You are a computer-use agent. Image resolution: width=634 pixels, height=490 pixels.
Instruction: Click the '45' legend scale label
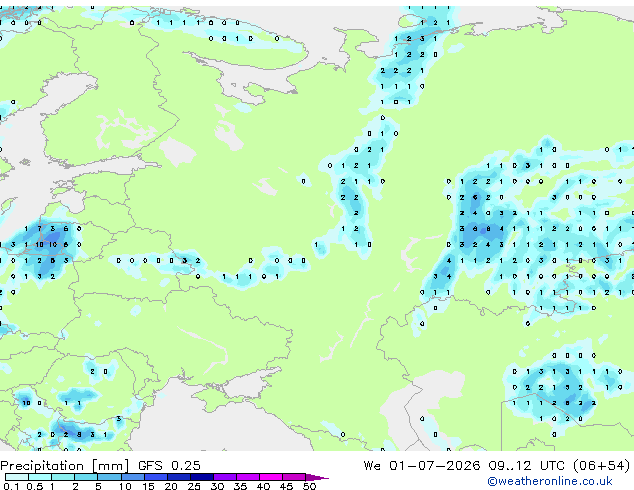tap(286, 486)
